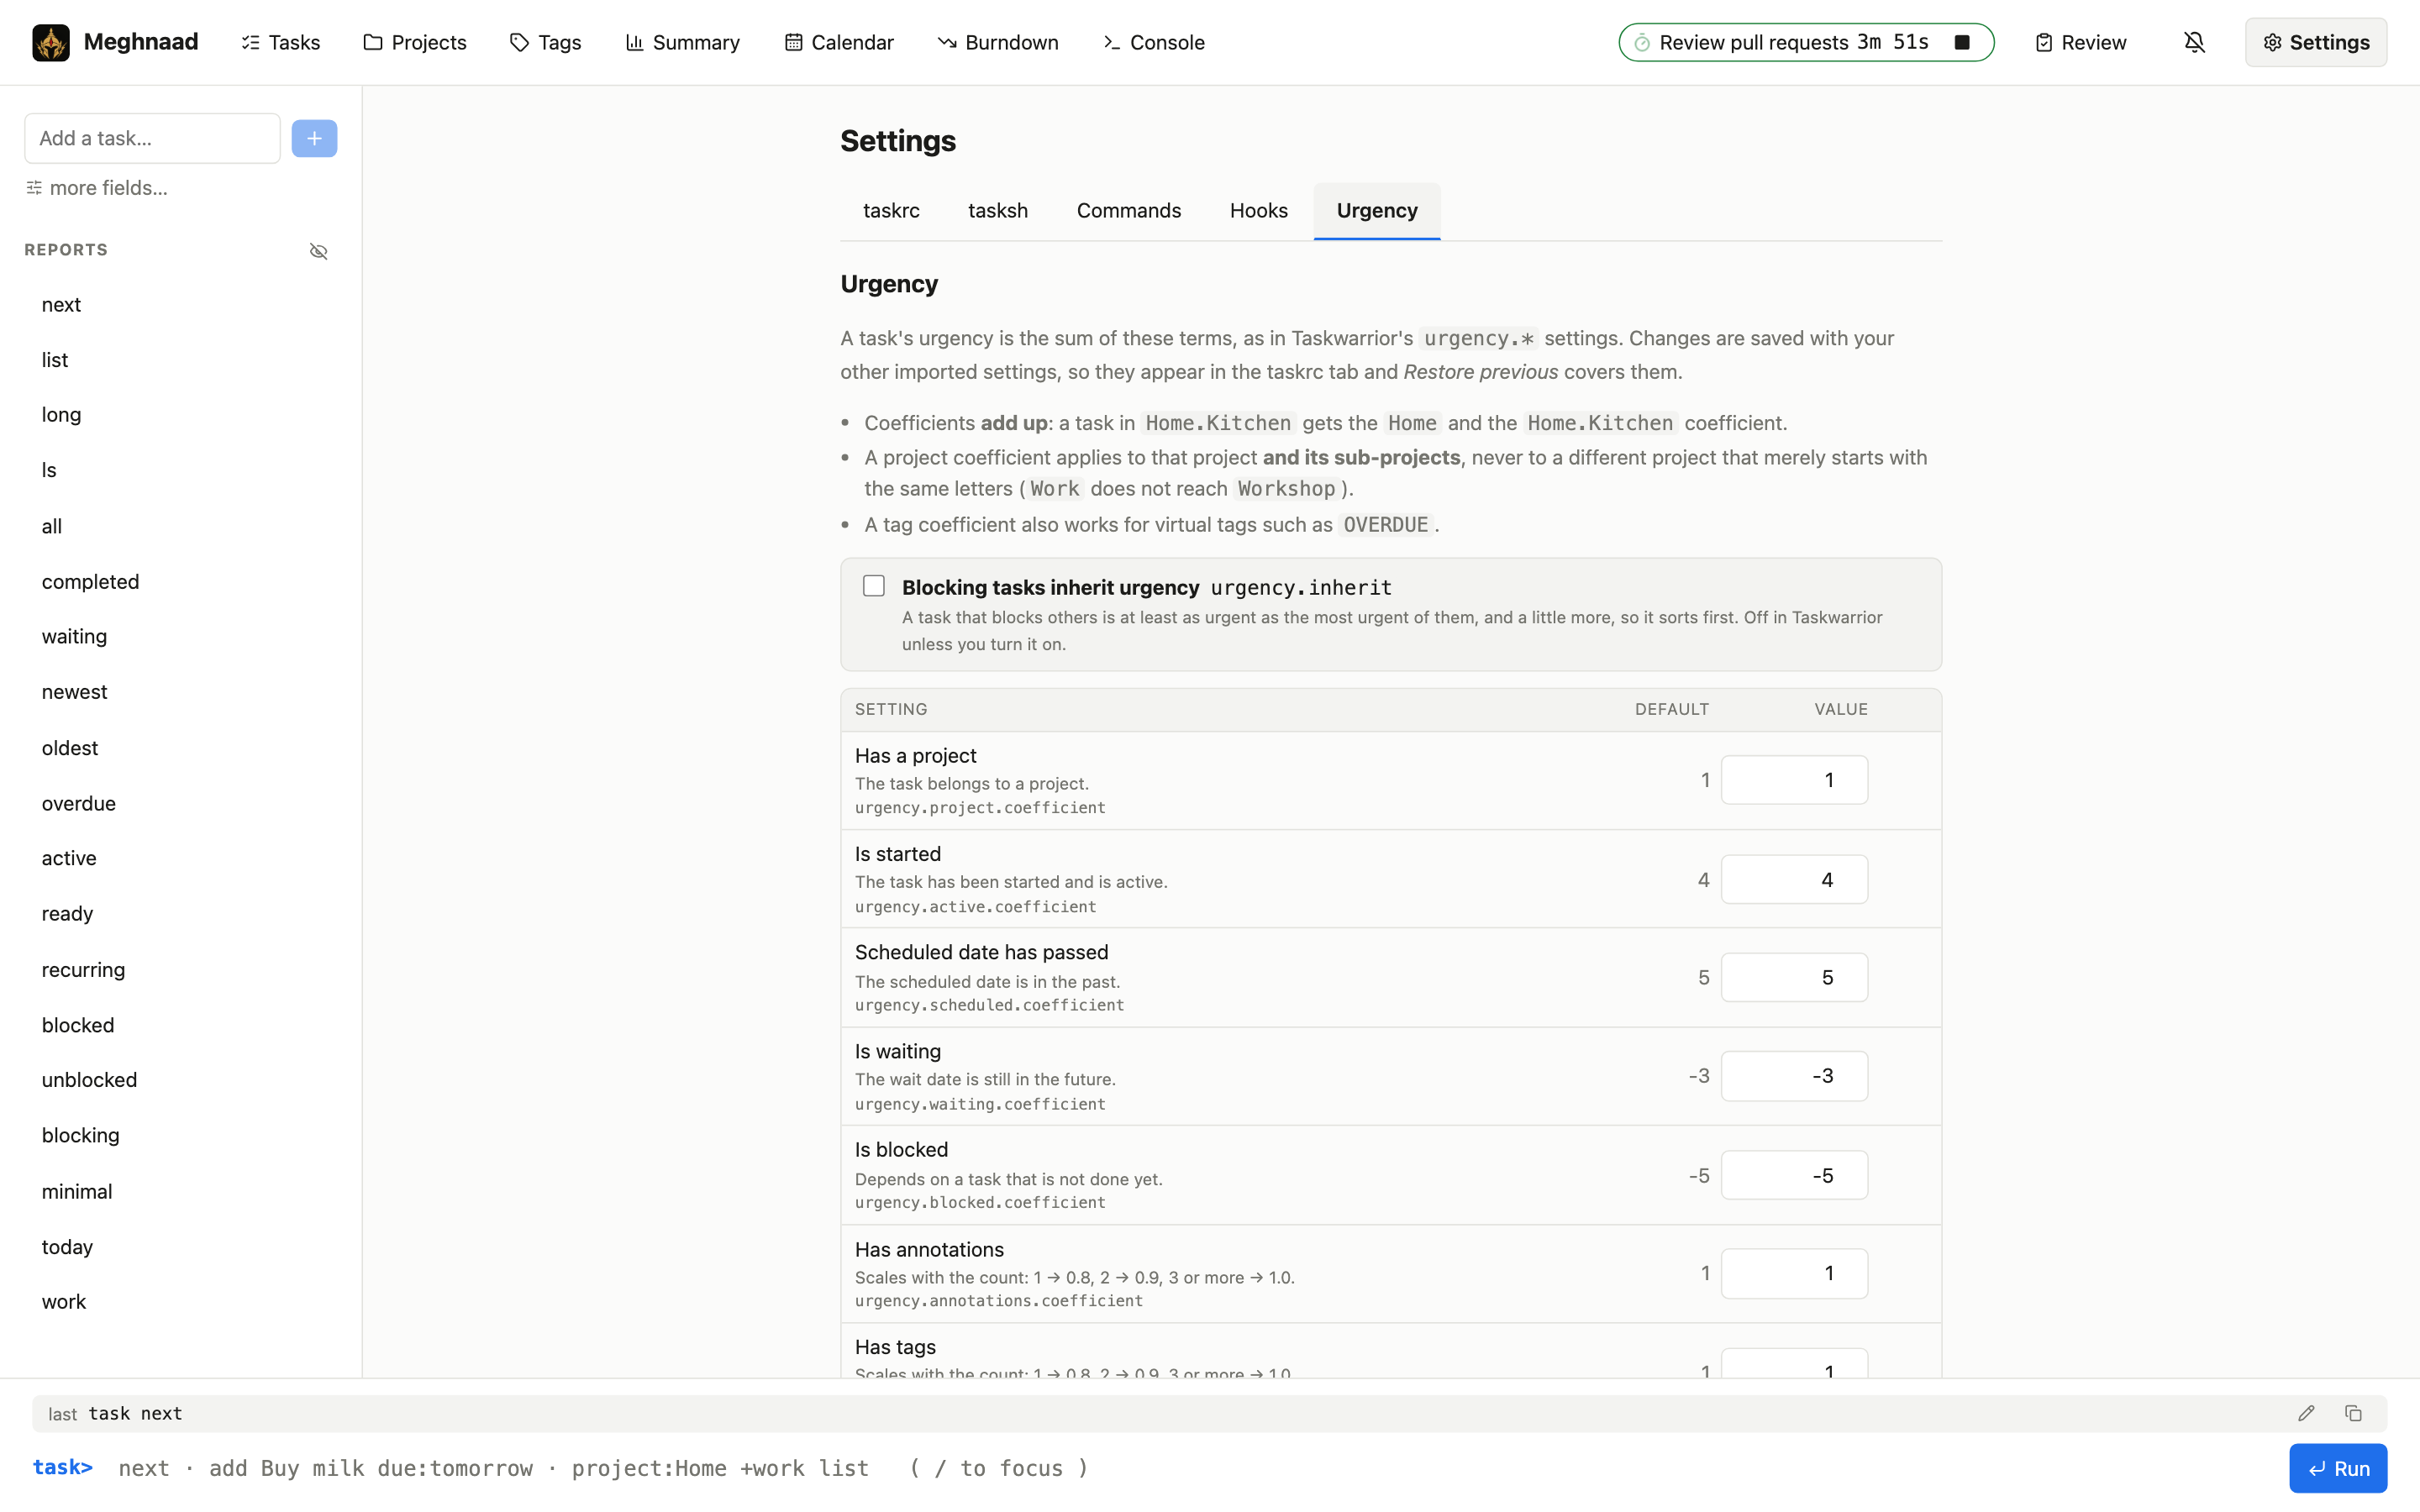
Task: Hide reports using the eye-slash icon
Action: pos(318,251)
